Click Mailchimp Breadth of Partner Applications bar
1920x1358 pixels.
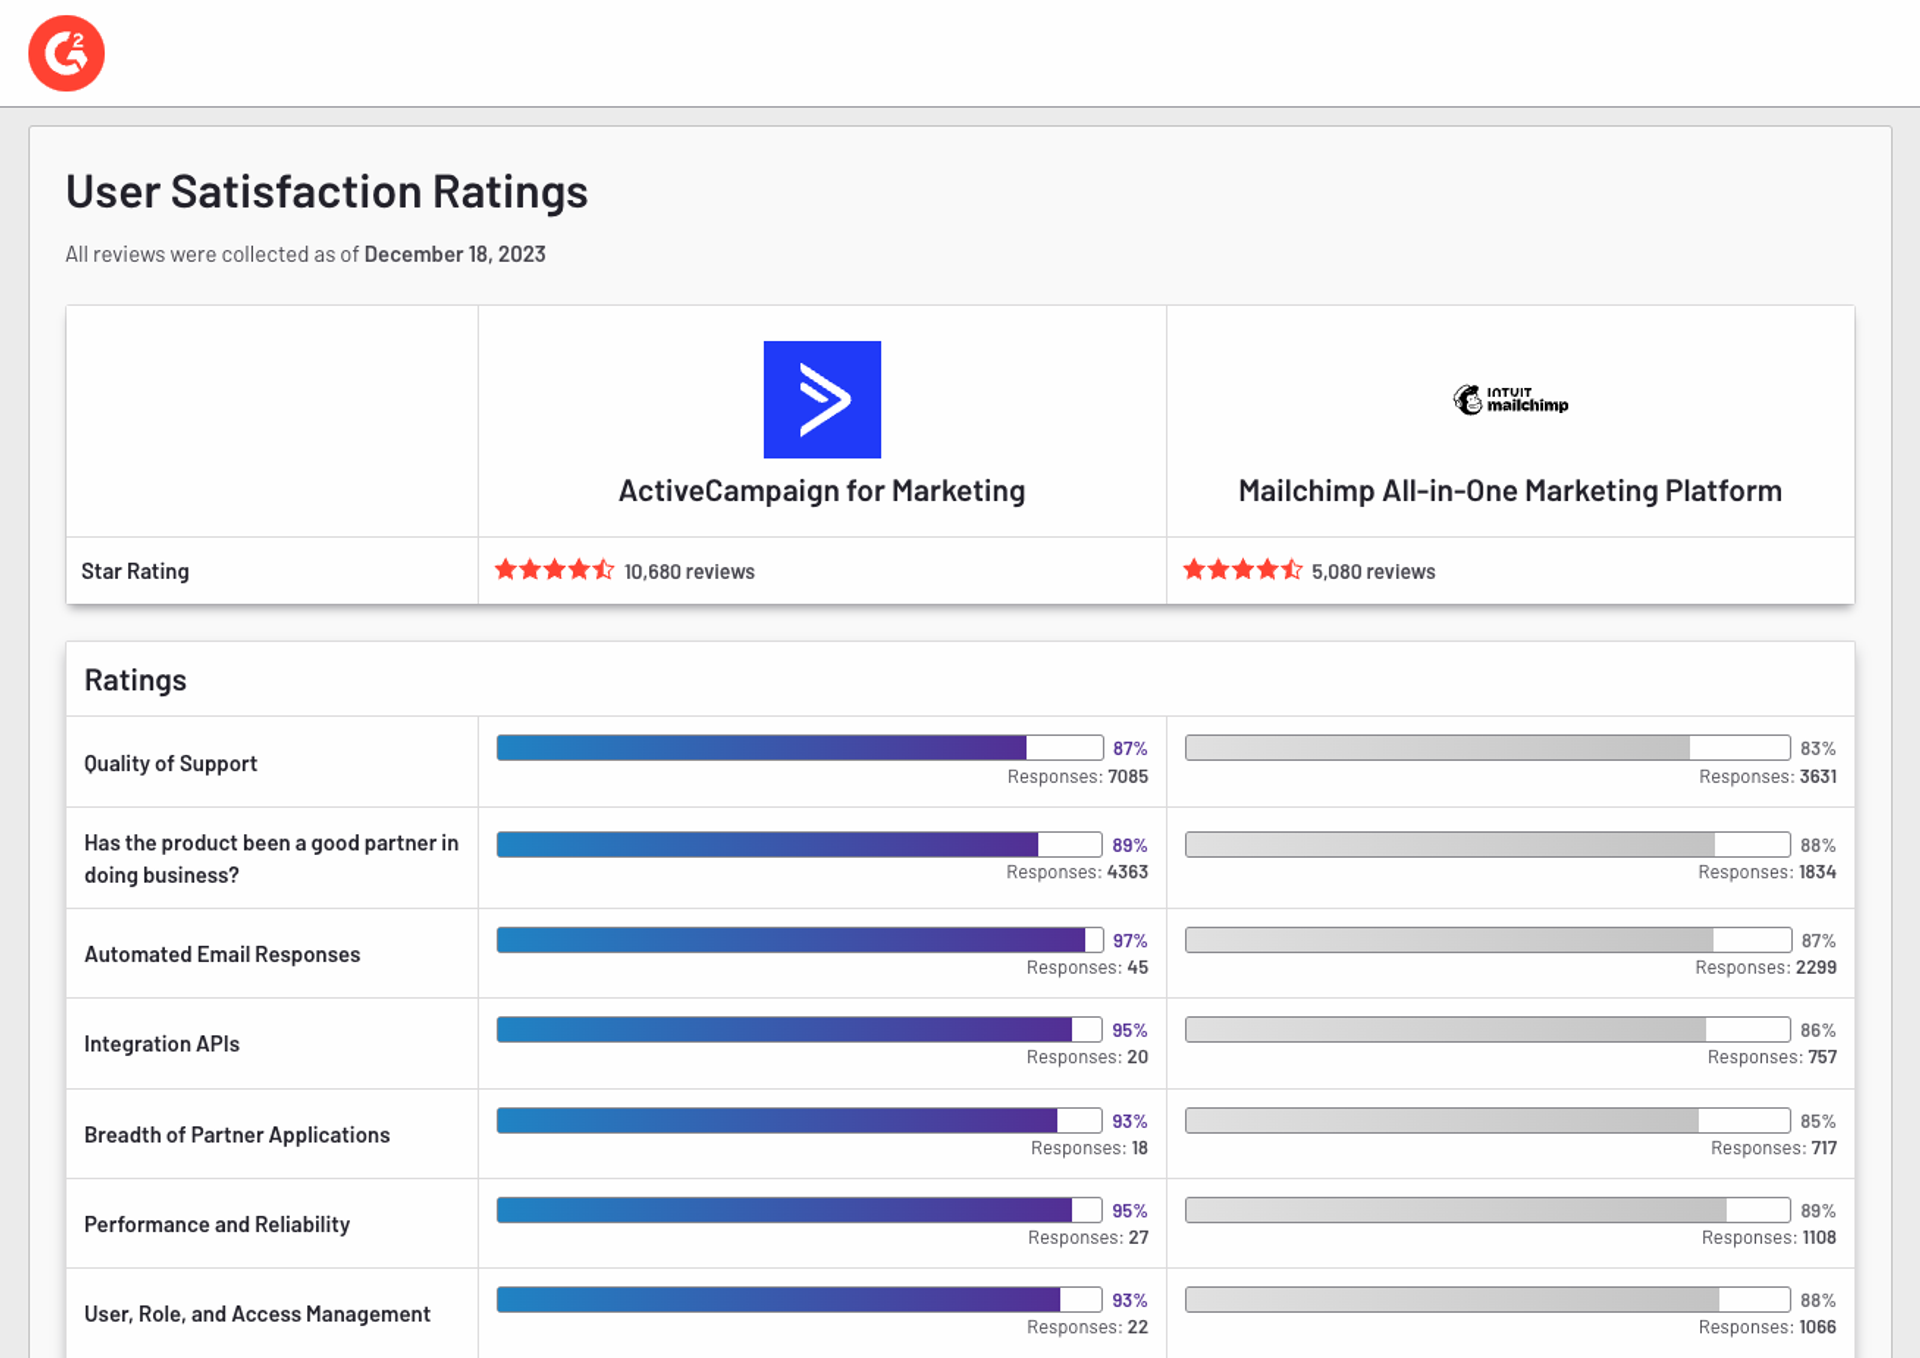coord(1487,1120)
